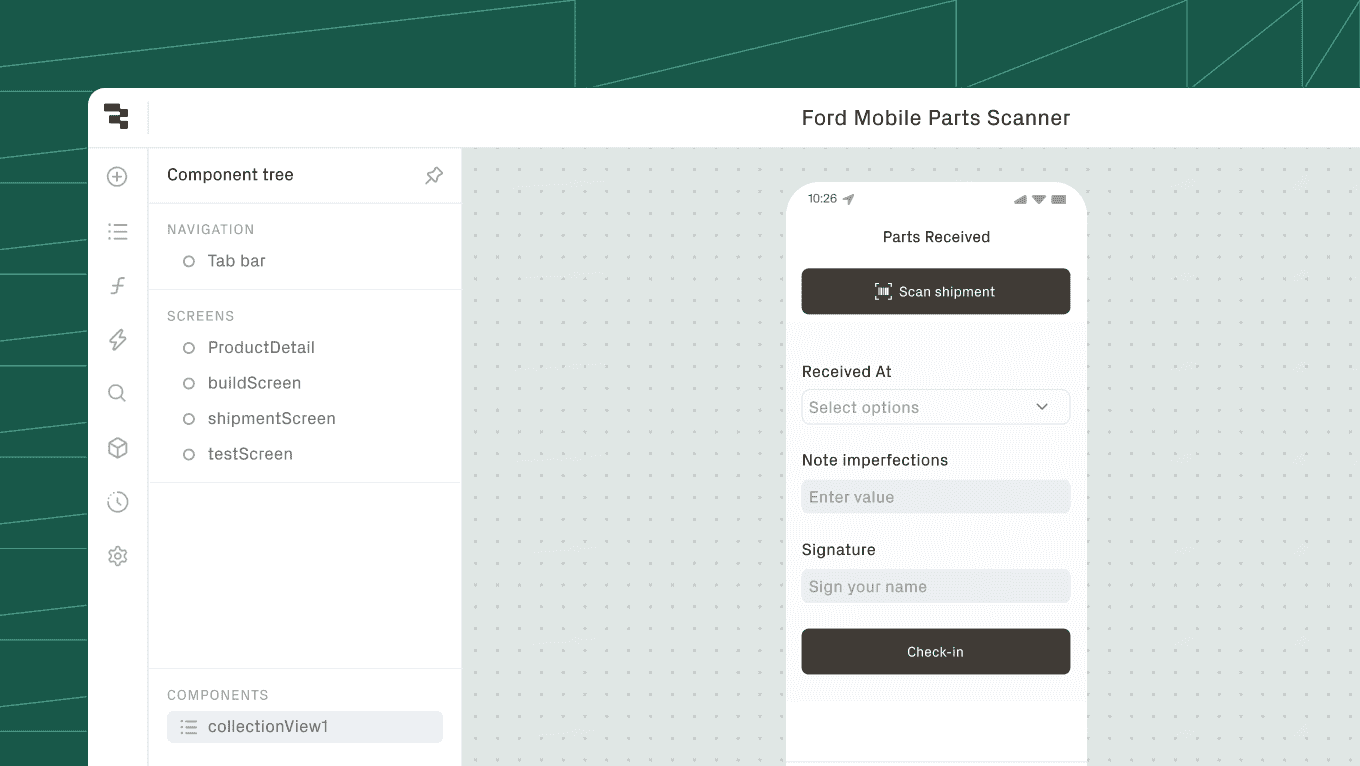Expand the collectionView1 component entry

pyautogui.click(x=188, y=727)
